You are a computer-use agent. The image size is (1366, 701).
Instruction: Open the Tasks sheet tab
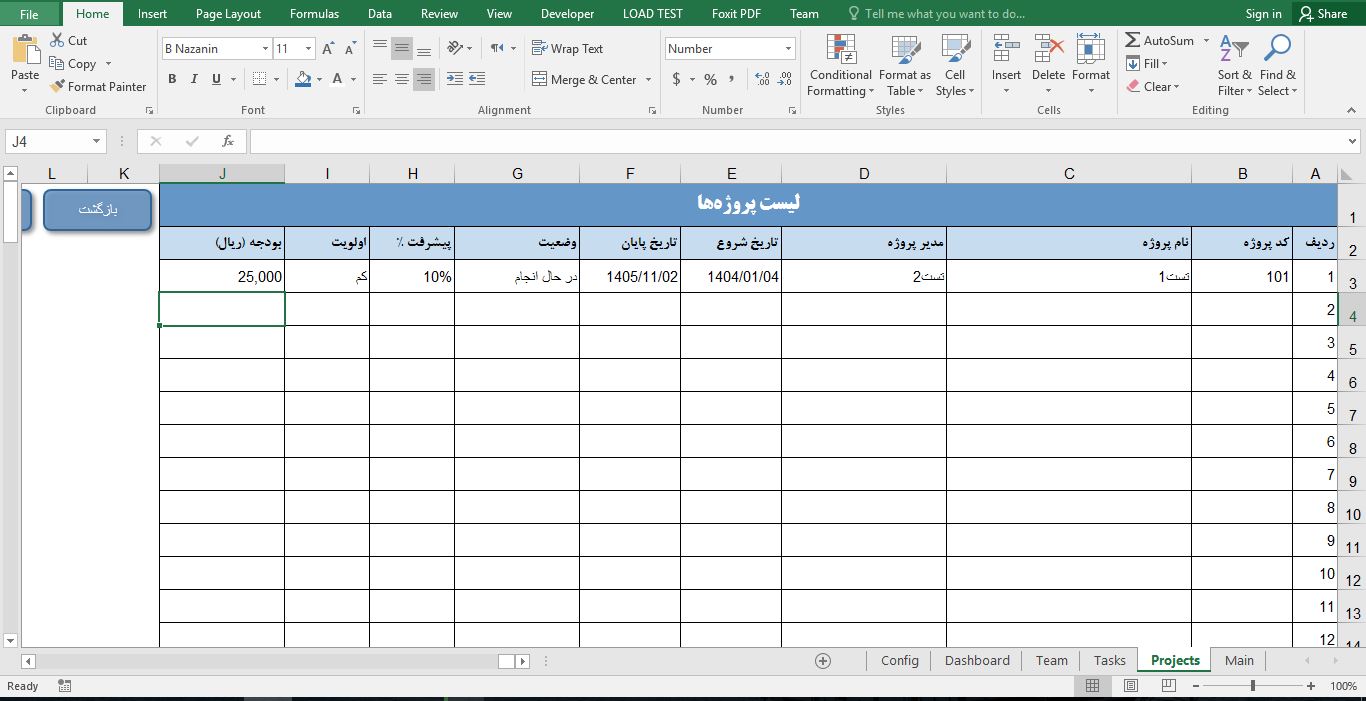click(x=1109, y=660)
